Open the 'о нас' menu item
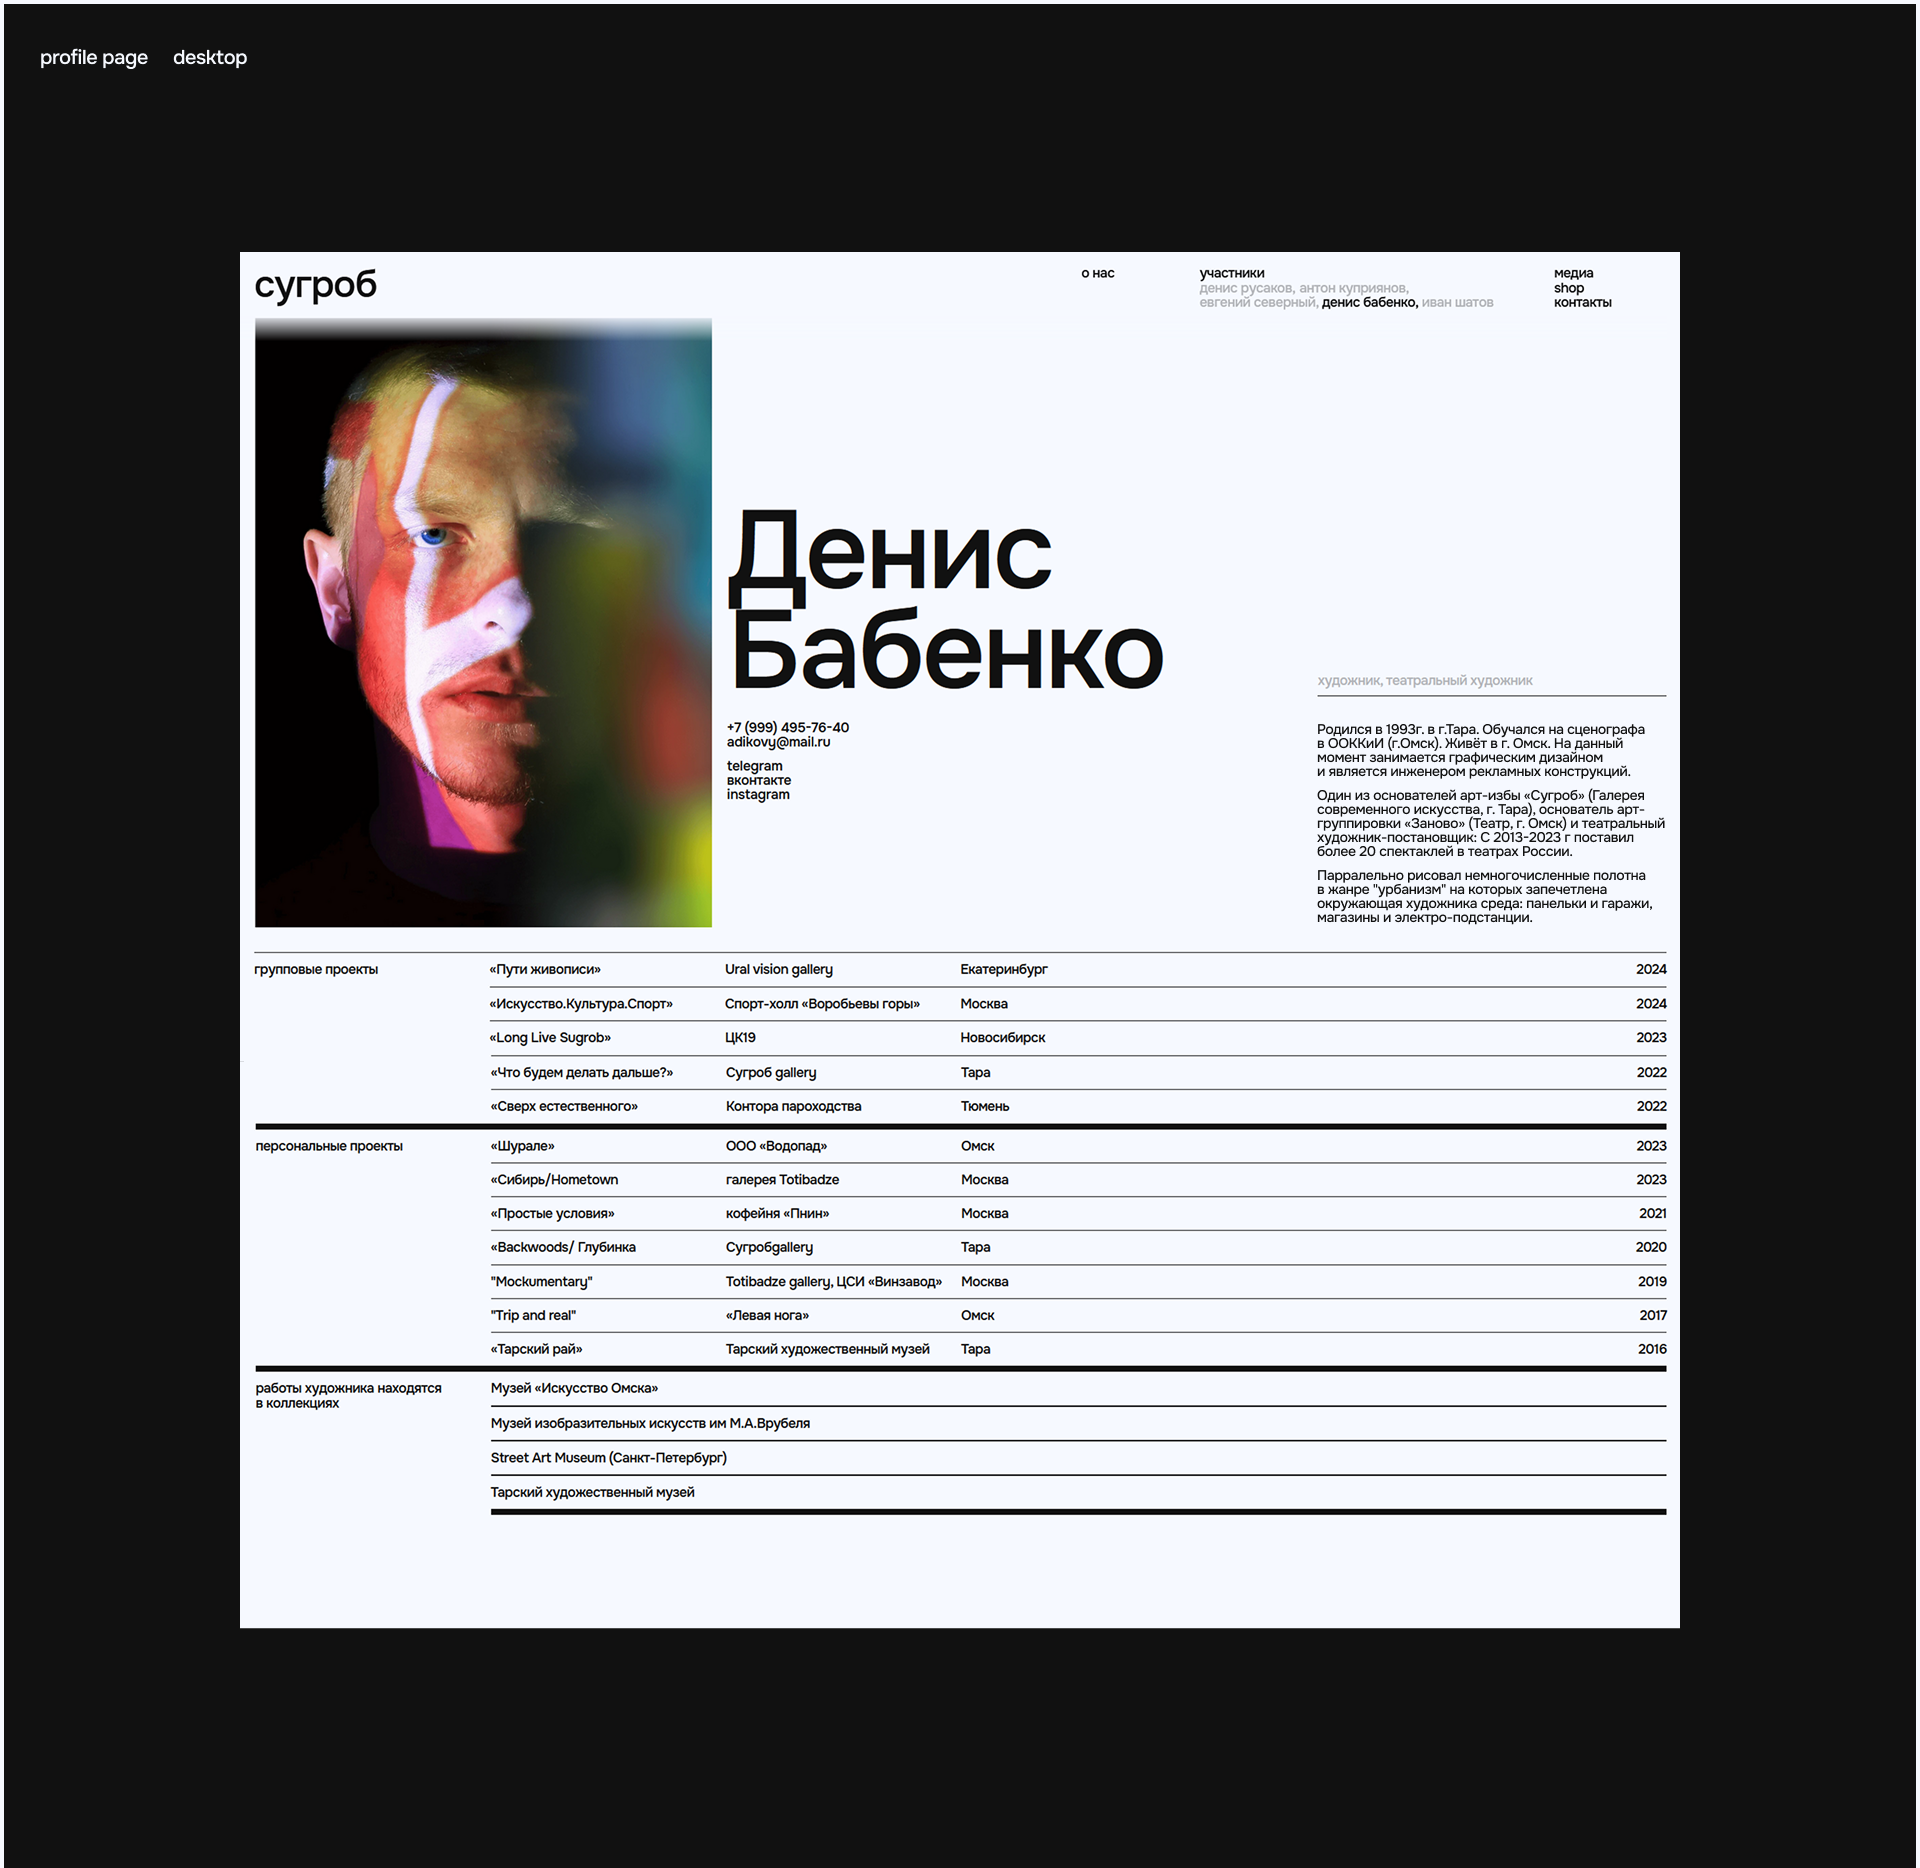 (1097, 273)
